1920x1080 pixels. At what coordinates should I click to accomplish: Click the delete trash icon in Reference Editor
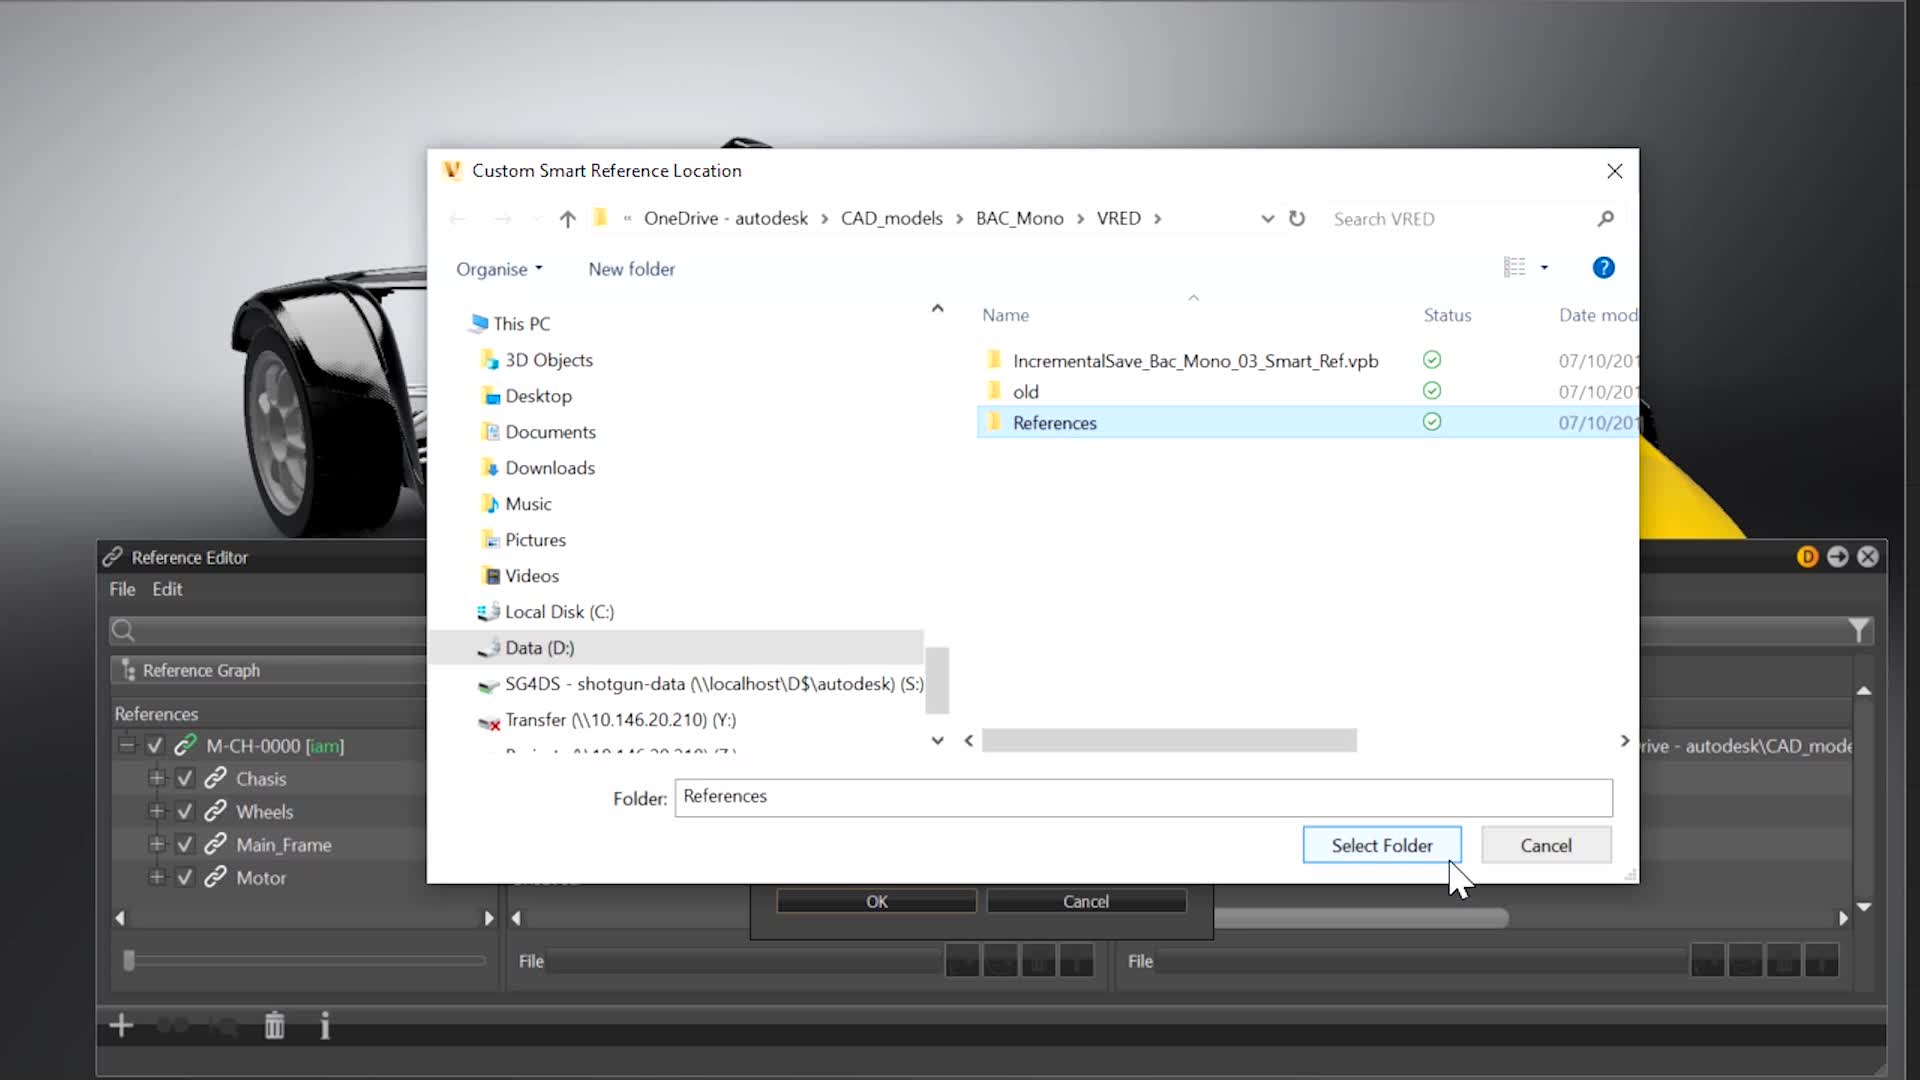click(x=274, y=1026)
